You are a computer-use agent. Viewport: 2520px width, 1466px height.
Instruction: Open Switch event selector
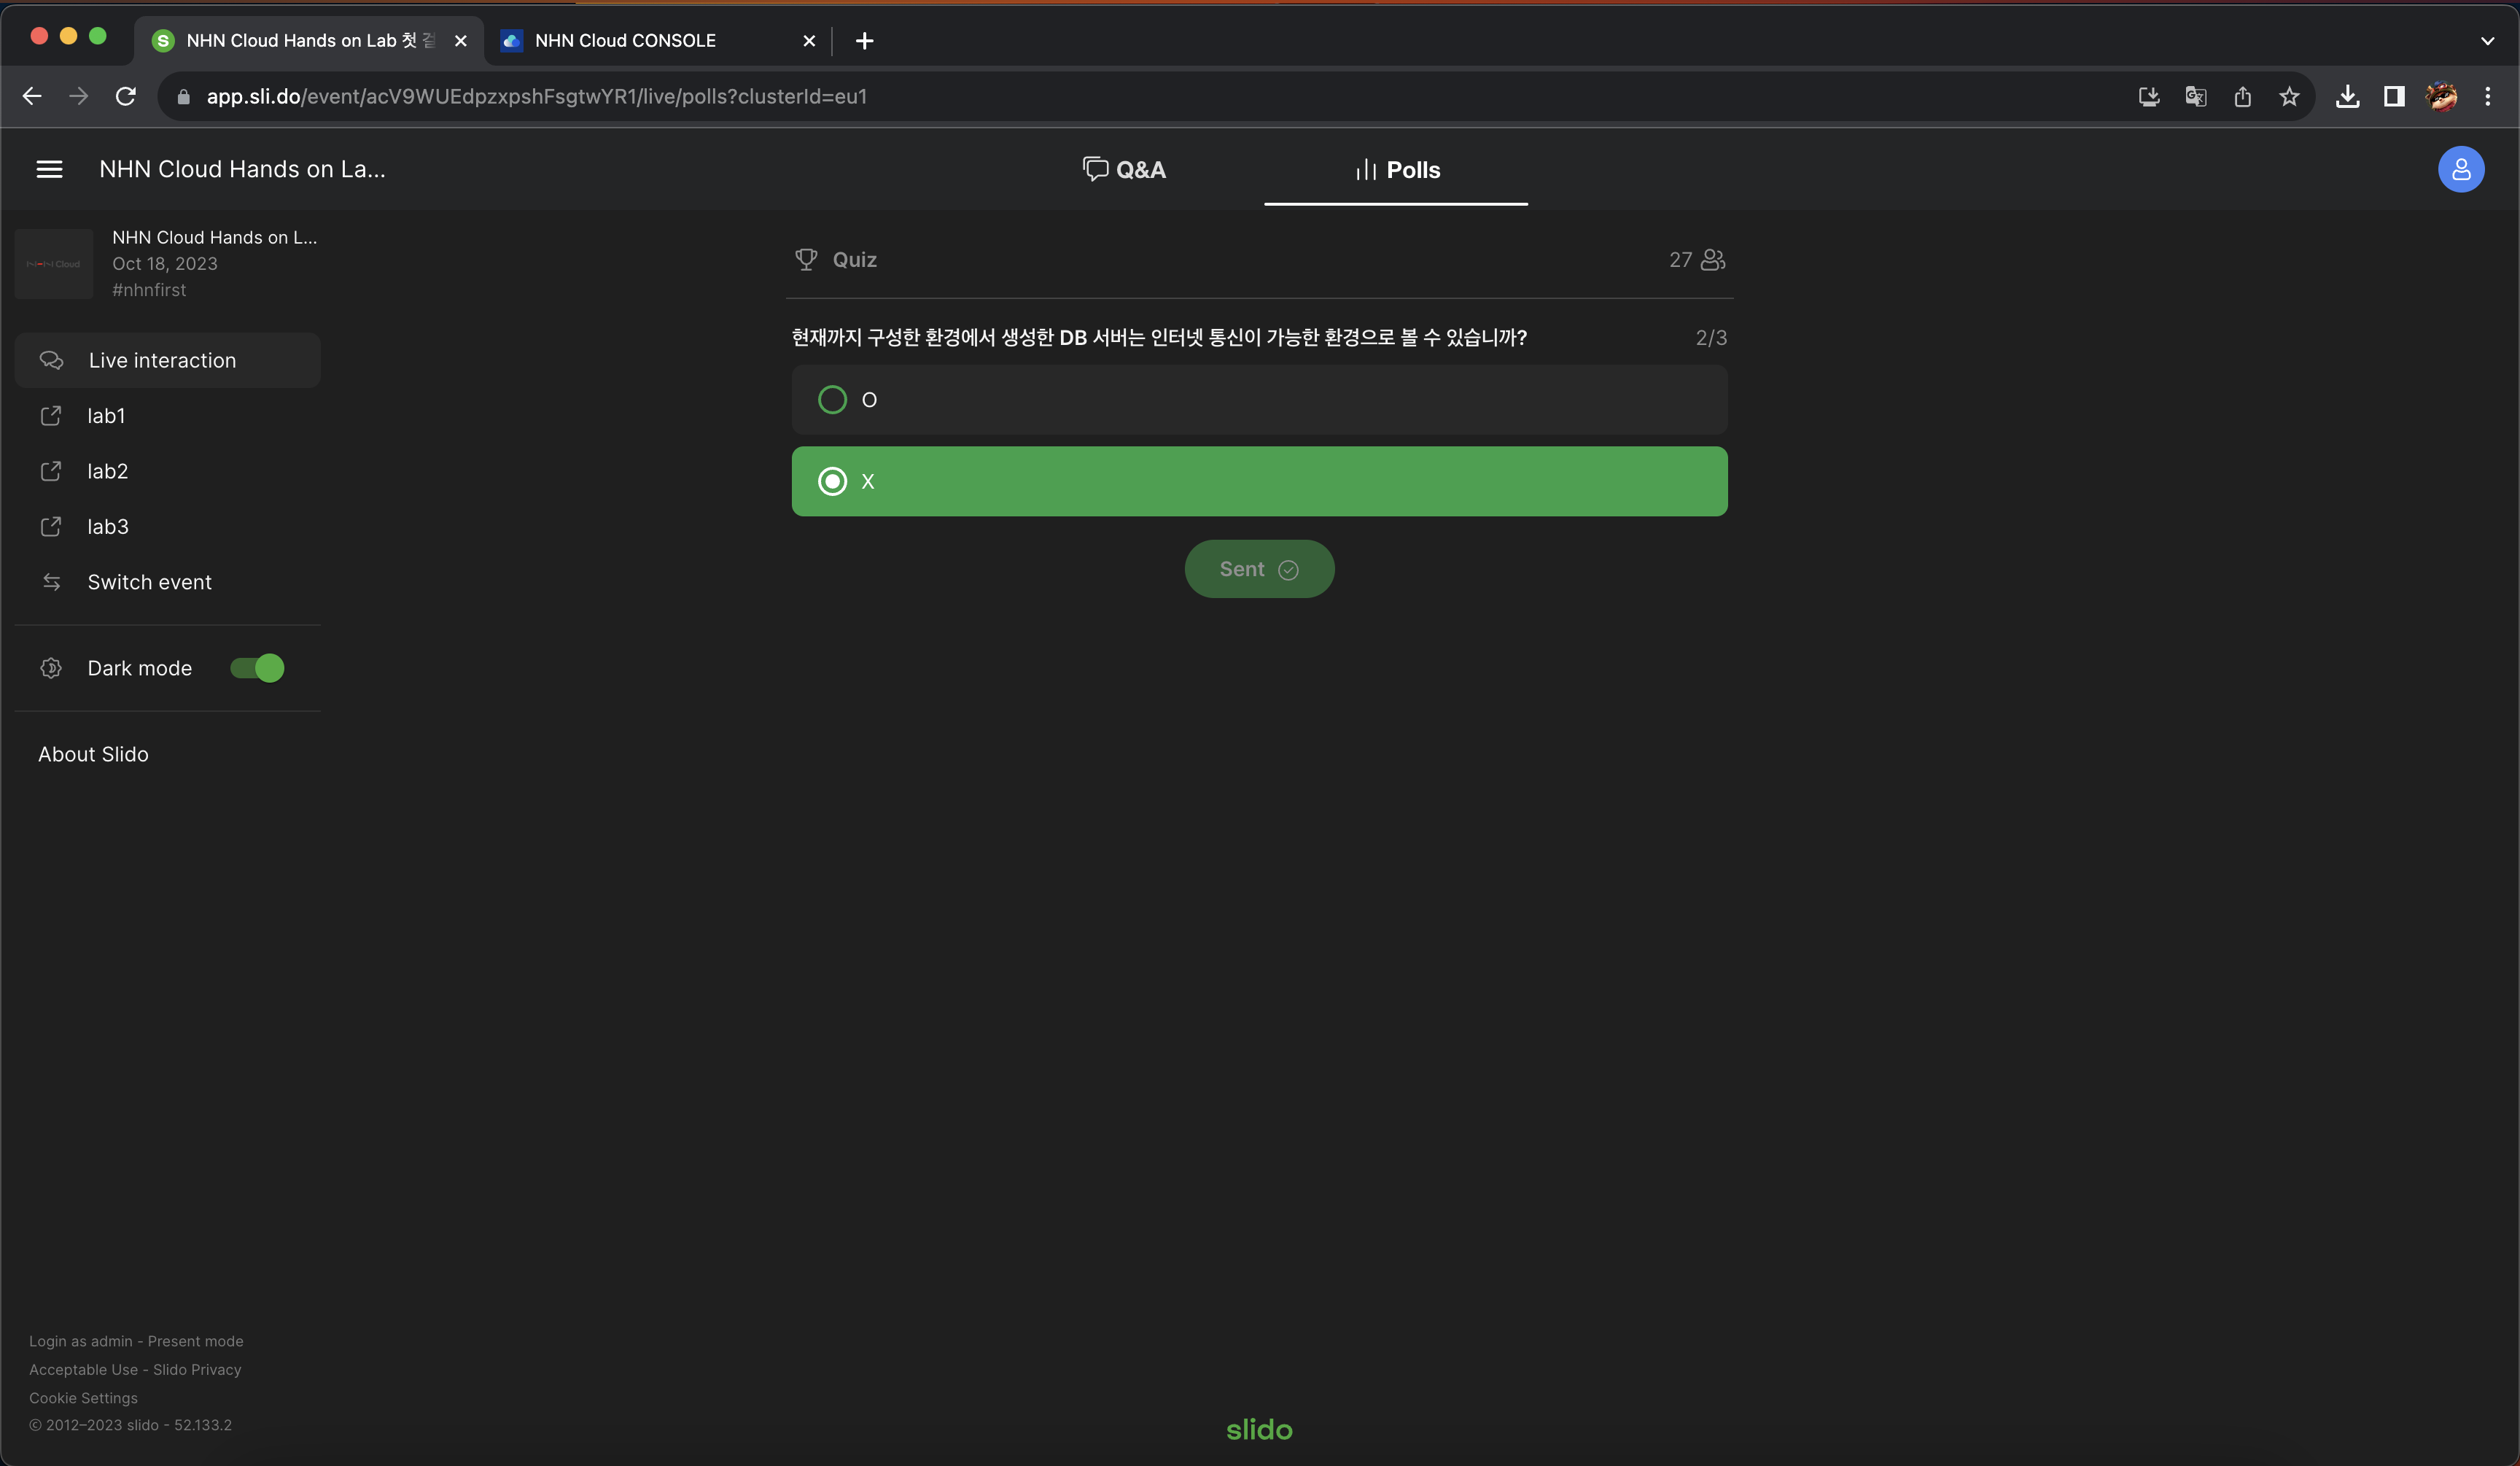149,582
